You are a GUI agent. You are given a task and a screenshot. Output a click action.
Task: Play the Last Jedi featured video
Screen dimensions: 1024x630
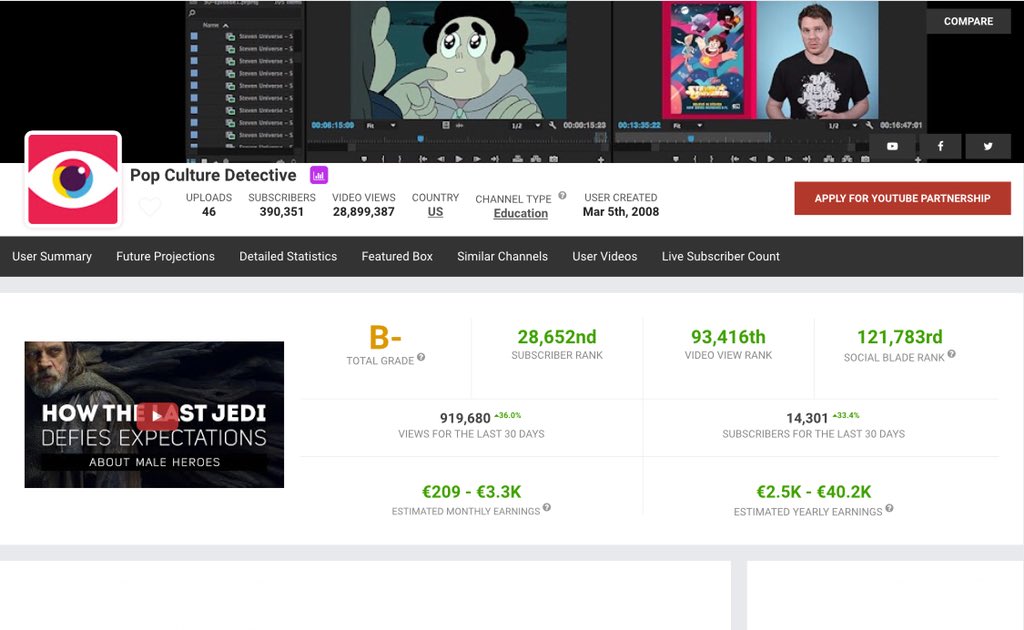tap(157, 416)
